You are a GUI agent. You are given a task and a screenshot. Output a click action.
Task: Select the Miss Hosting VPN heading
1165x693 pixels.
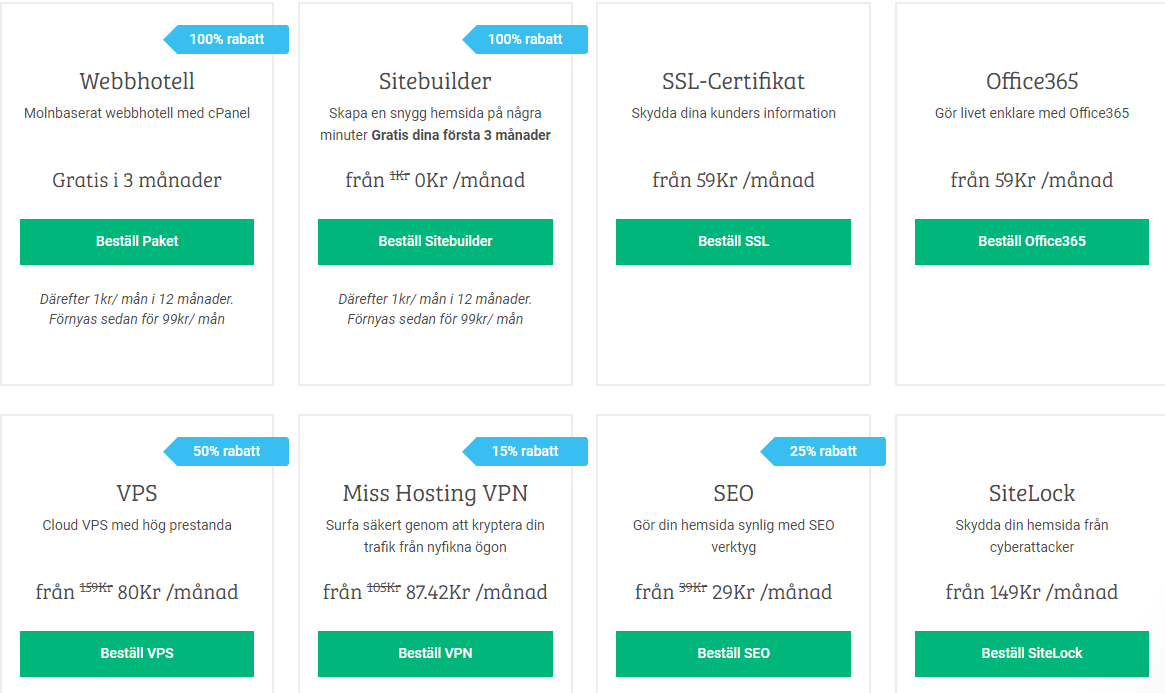[435, 493]
